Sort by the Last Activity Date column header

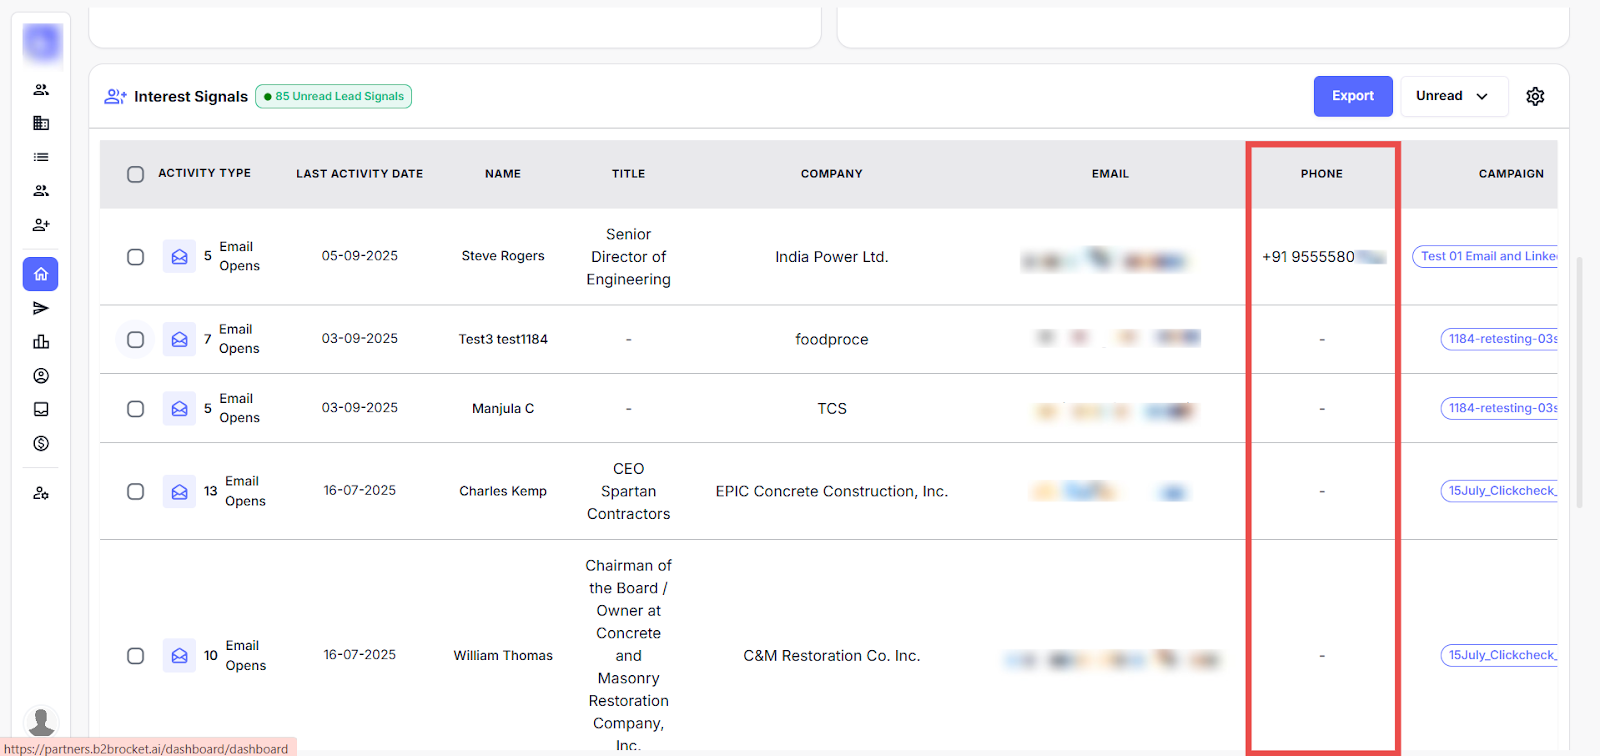click(x=359, y=174)
